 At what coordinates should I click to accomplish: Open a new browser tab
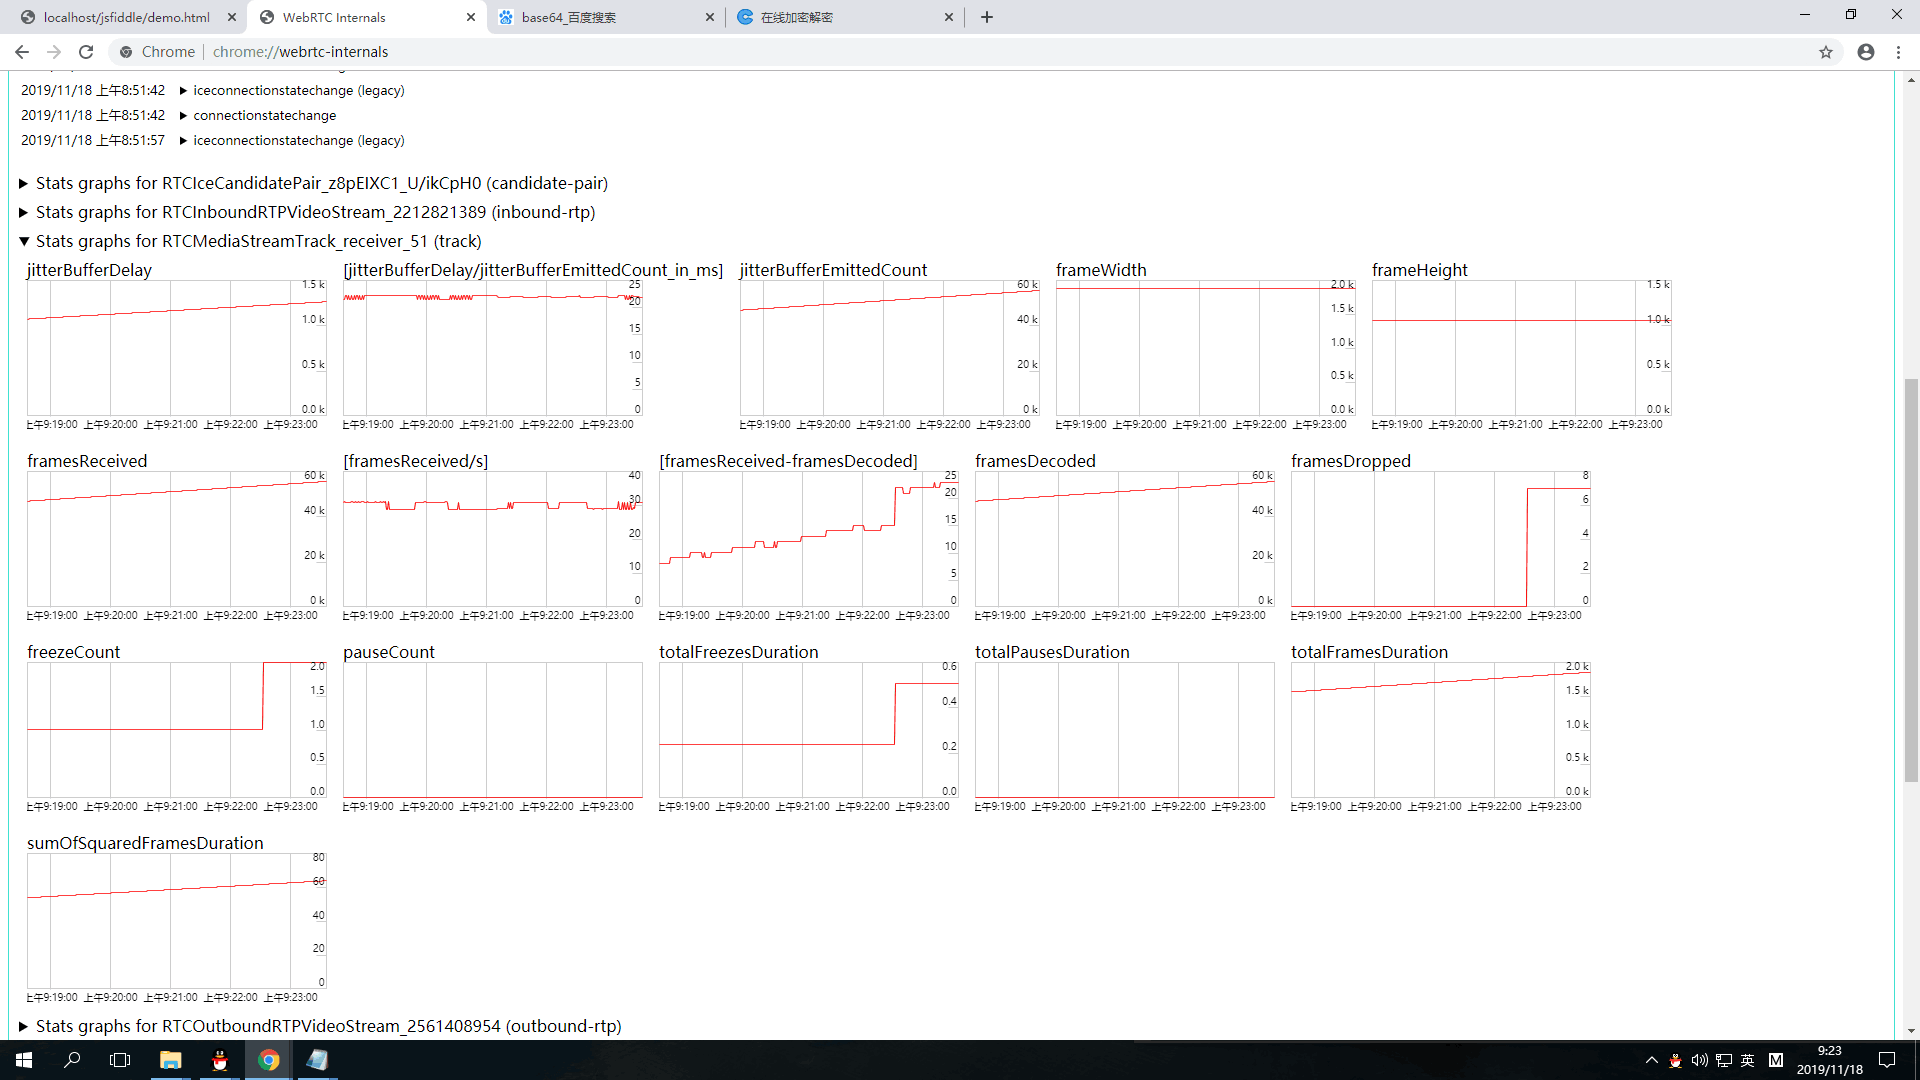pos(987,17)
